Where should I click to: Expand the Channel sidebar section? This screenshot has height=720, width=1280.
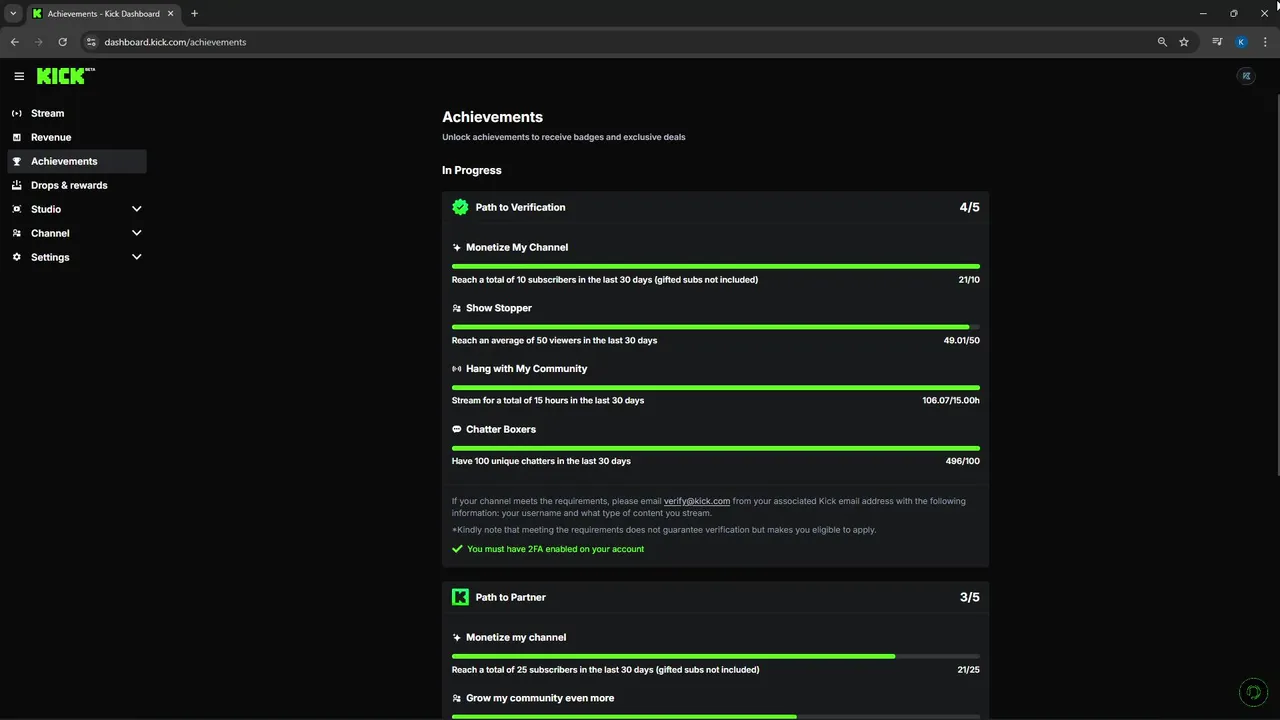137,233
